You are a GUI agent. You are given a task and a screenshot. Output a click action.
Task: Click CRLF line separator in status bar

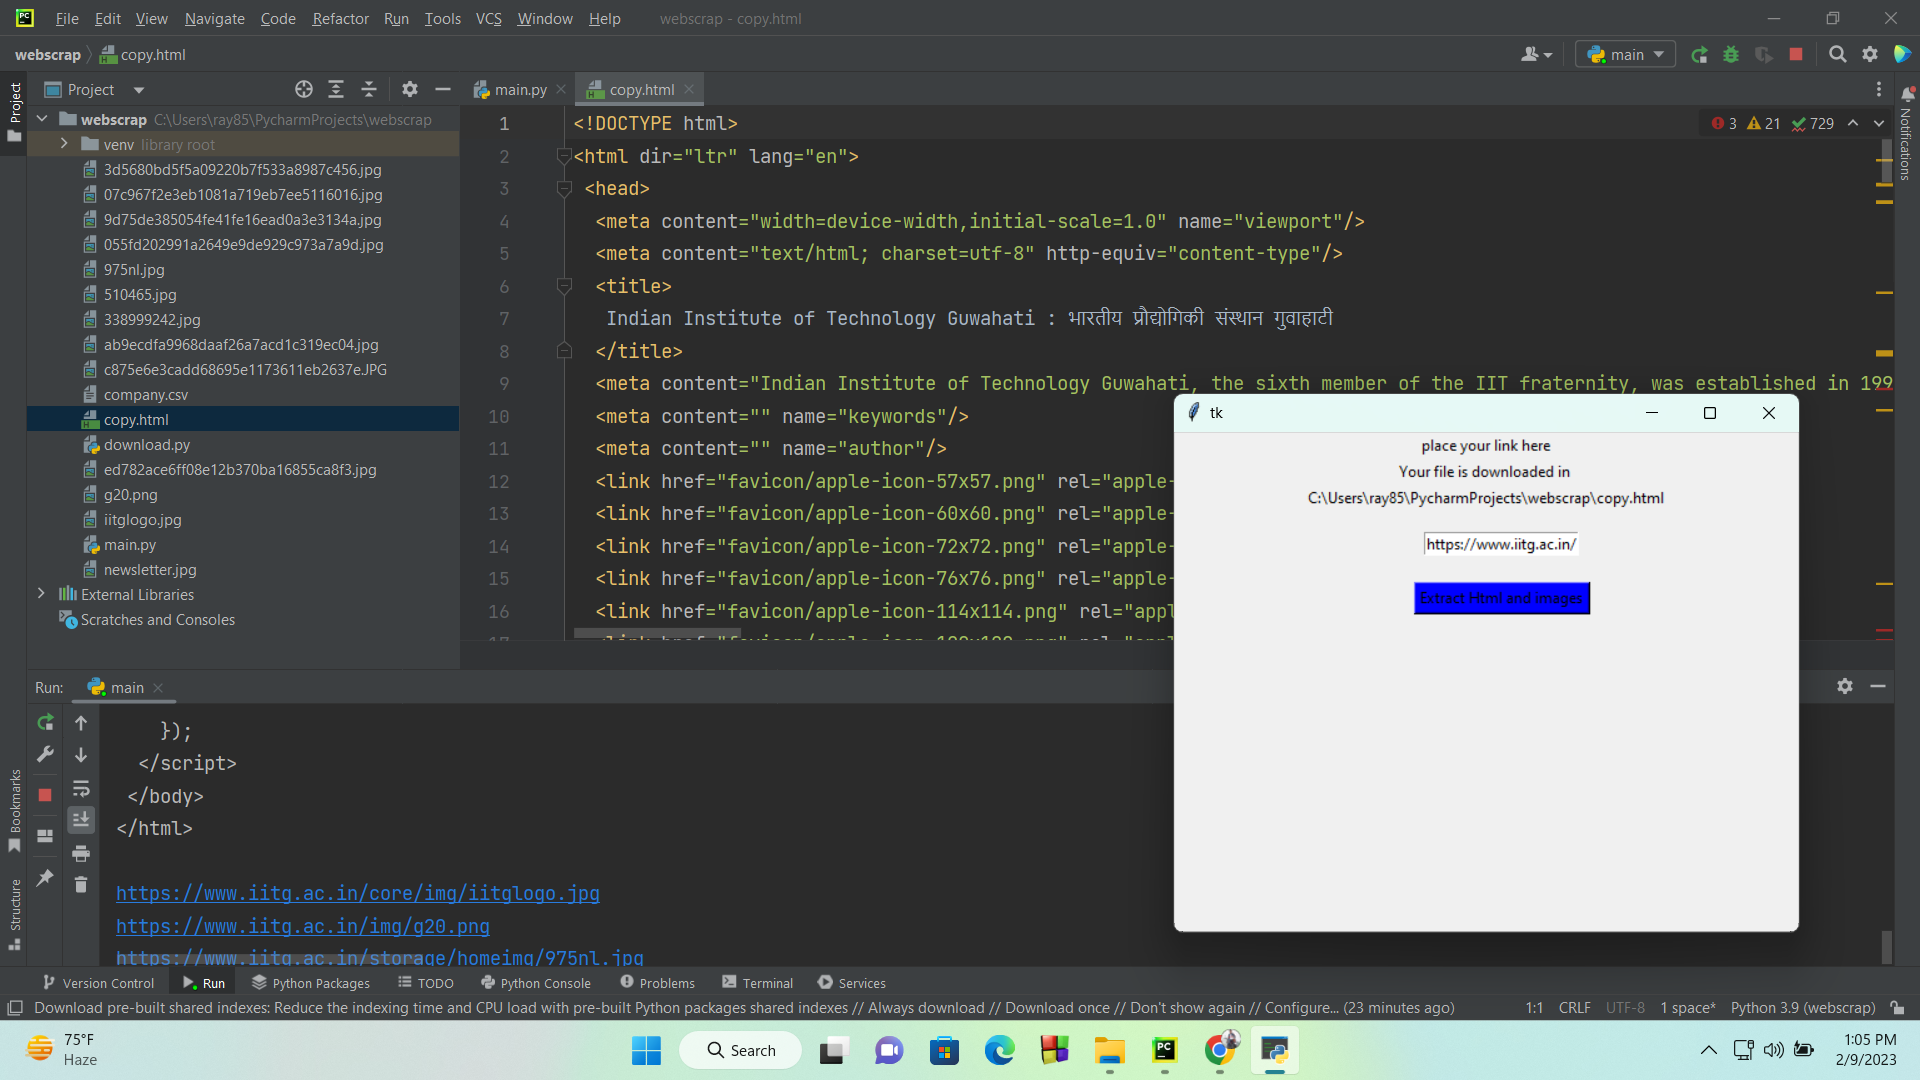pos(1574,1008)
